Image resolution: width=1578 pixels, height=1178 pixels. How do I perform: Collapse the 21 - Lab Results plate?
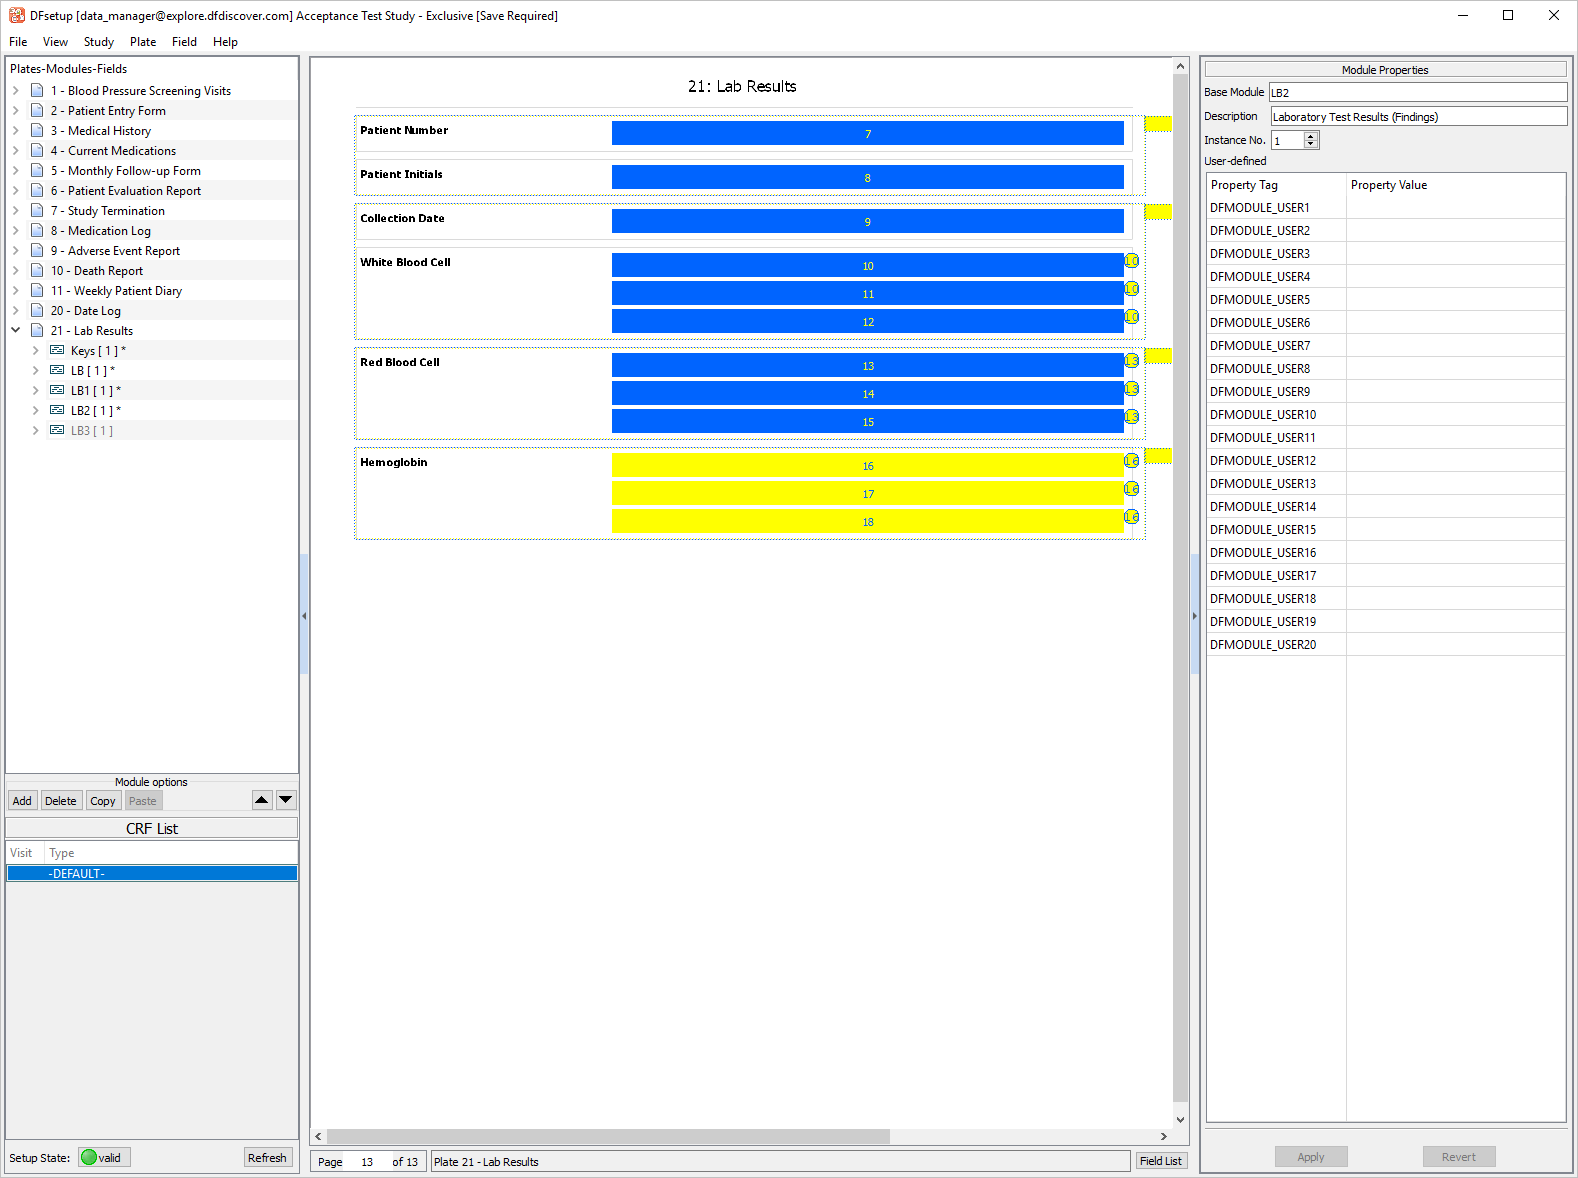coord(16,330)
